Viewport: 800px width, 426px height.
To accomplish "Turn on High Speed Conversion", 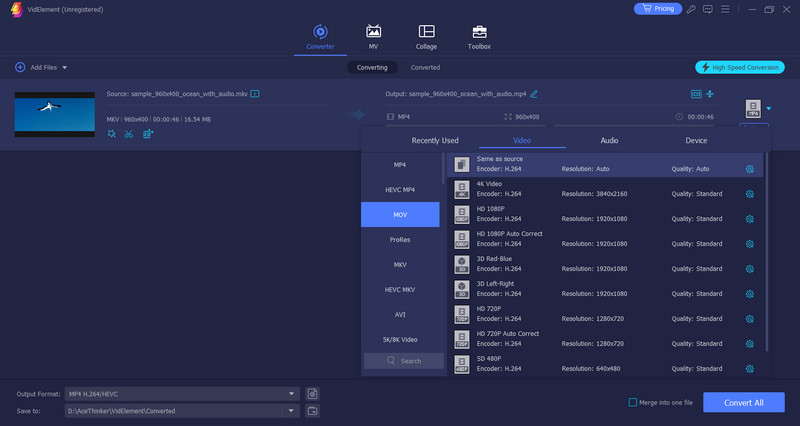I will tap(740, 67).
